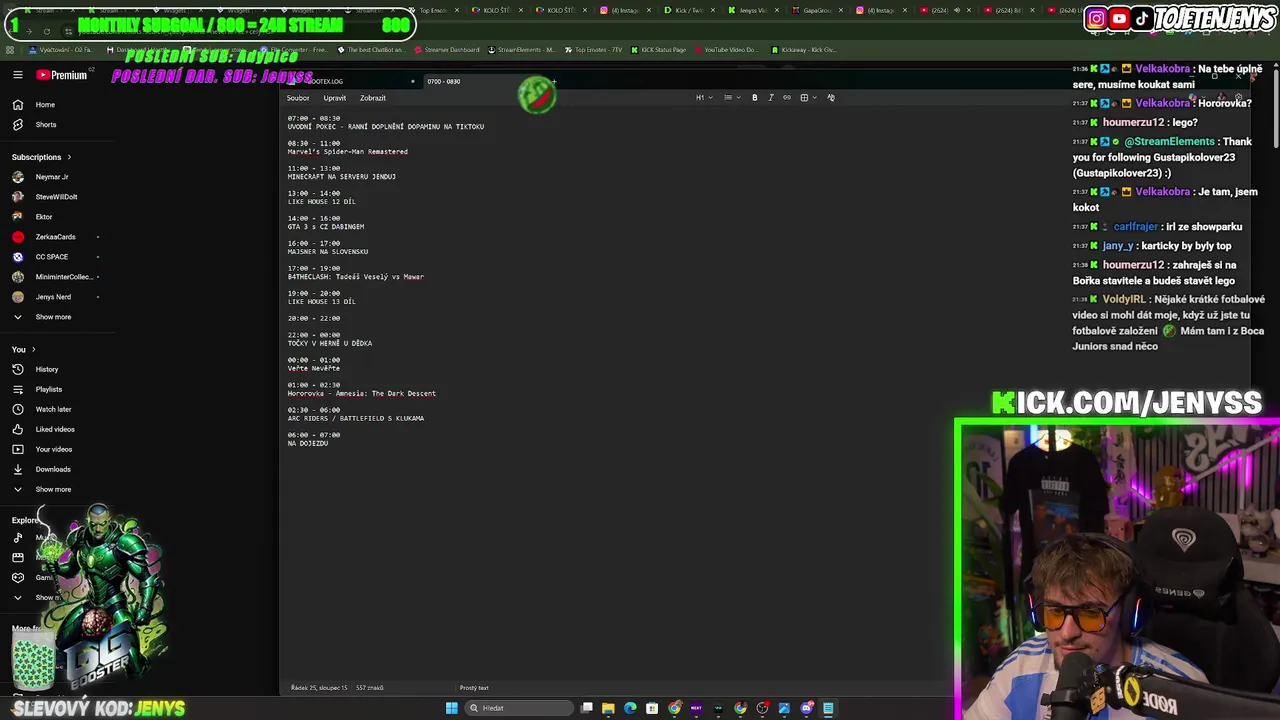Image resolution: width=1280 pixels, height=720 pixels.
Task: Expand the You section chevron
Action: click(33, 349)
